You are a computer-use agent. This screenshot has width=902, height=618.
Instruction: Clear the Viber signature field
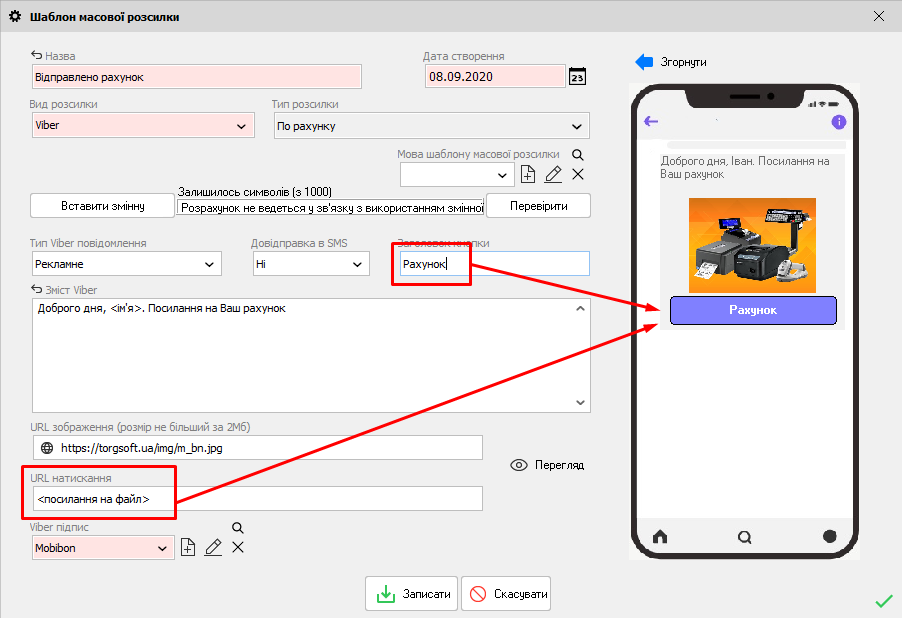(238, 547)
